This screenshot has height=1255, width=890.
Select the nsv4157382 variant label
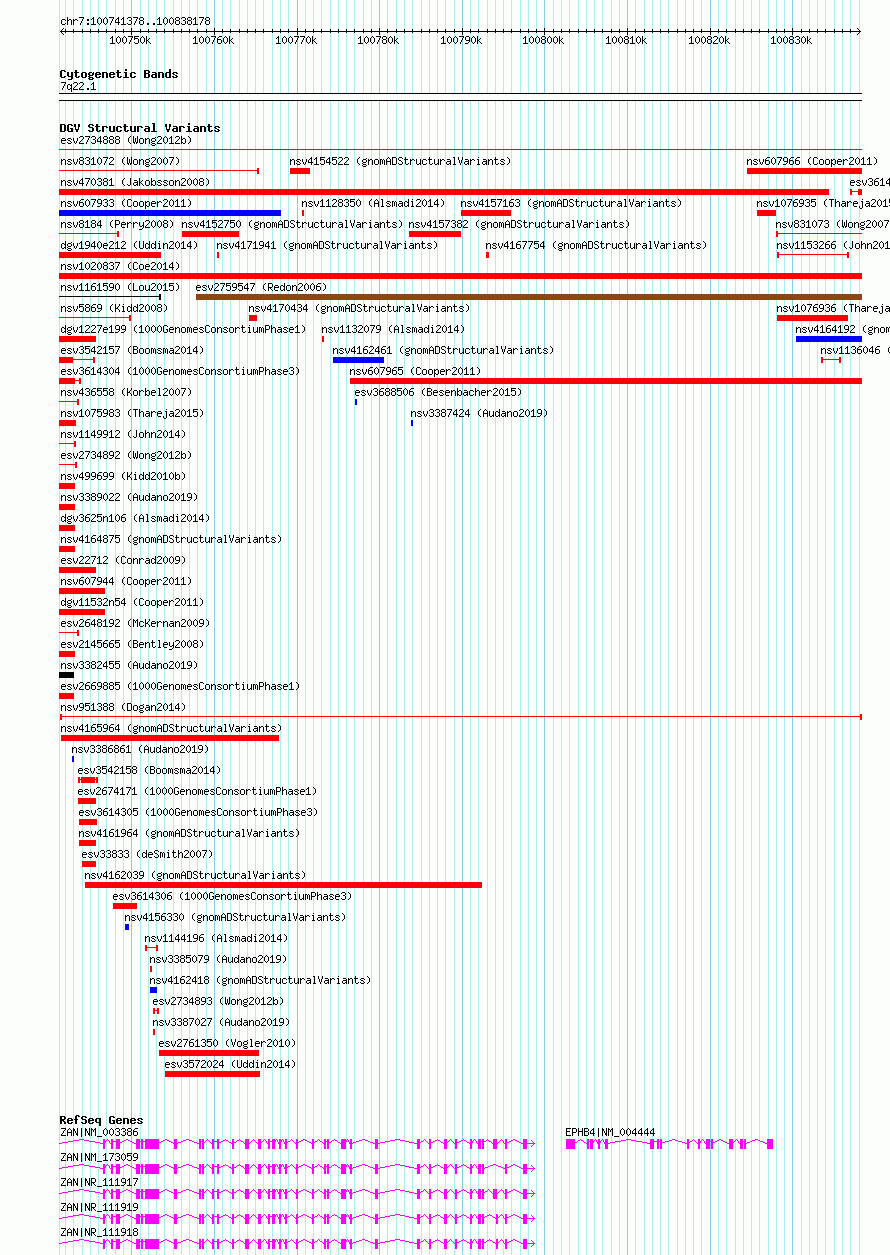coord(519,225)
